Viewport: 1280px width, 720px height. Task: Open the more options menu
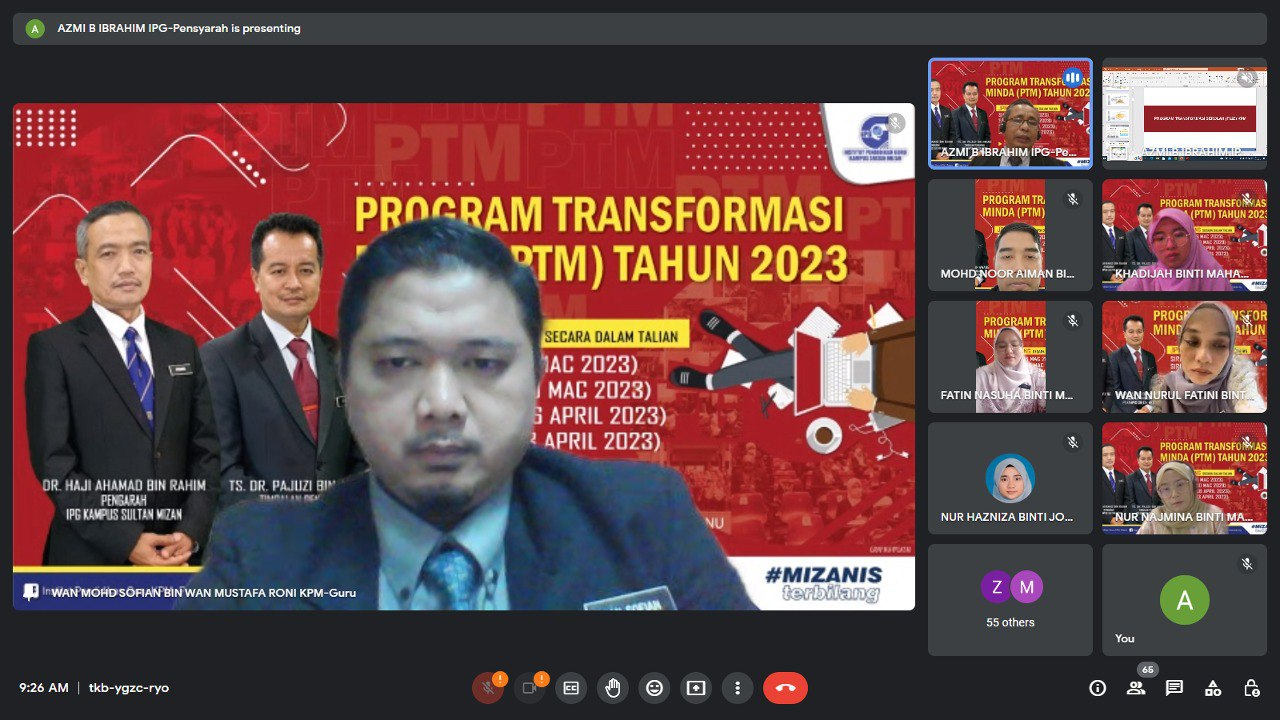737,688
